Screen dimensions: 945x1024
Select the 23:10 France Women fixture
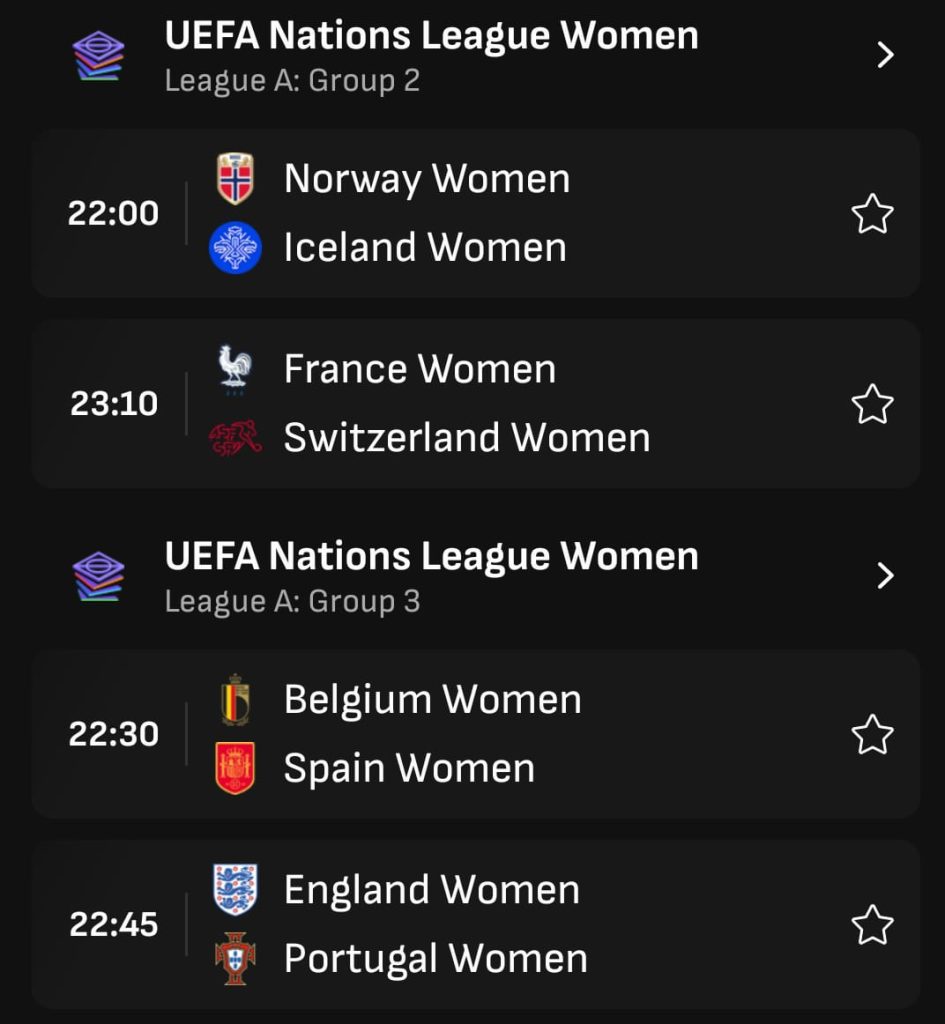pyautogui.click(x=475, y=404)
